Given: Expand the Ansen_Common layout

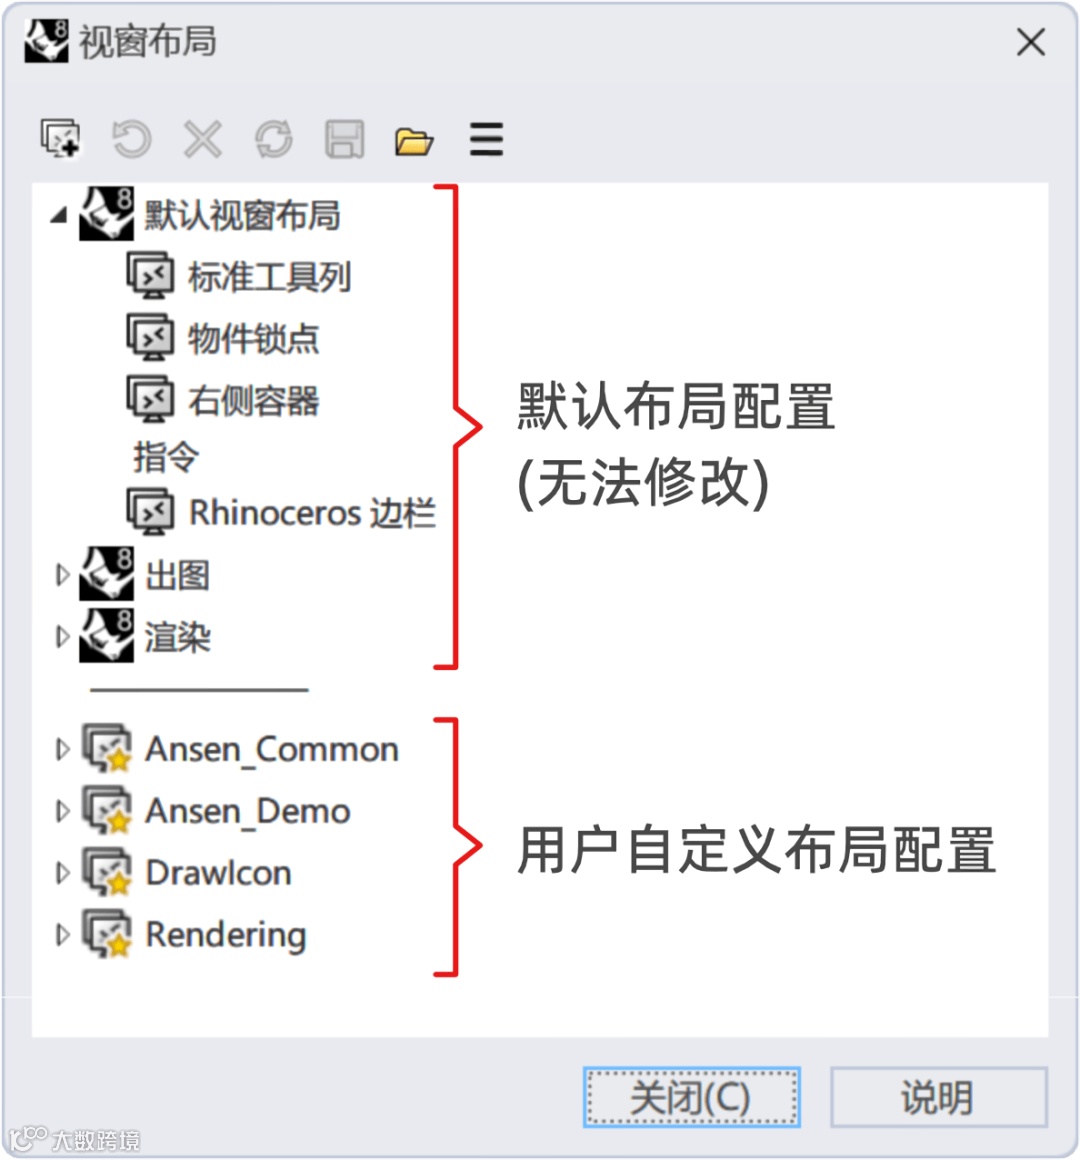Looking at the screenshot, I should tap(63, 749).
